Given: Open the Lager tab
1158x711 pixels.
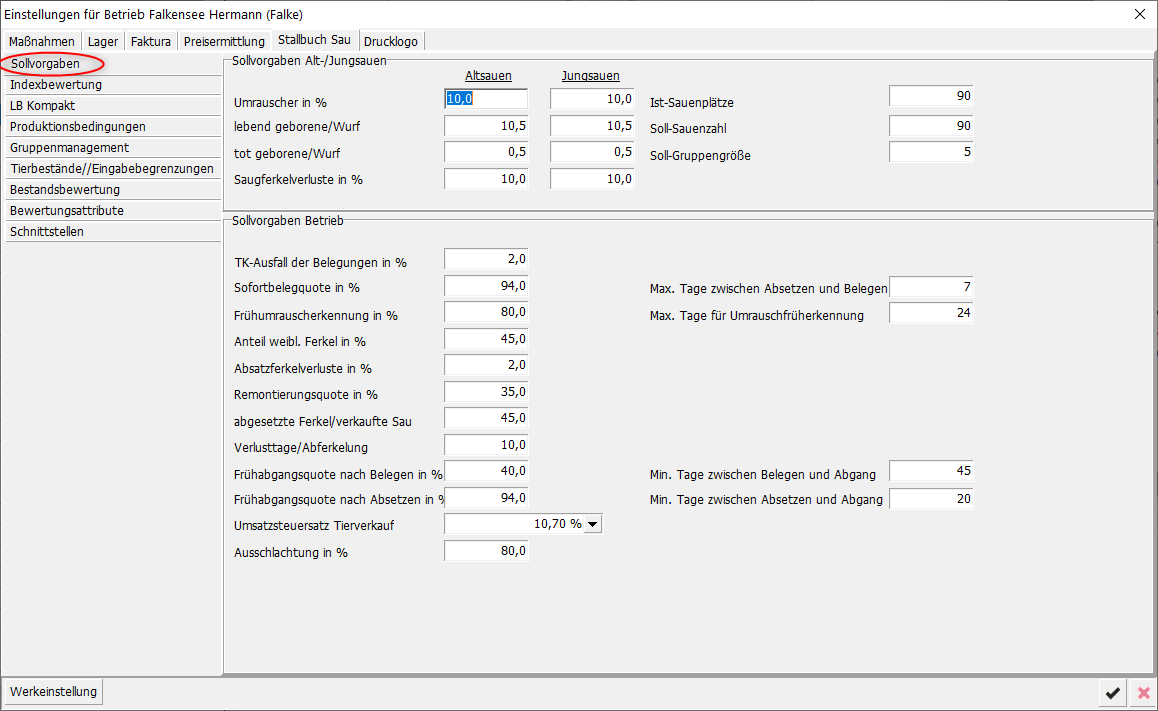Looking at the screenshot, I should 103,41.
